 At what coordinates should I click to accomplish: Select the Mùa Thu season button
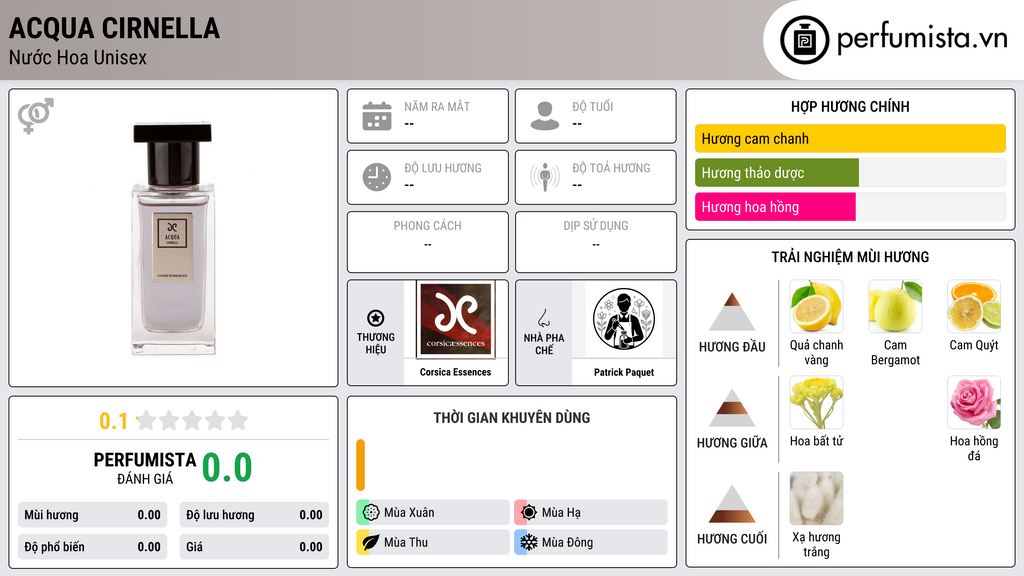coord(433,542)
